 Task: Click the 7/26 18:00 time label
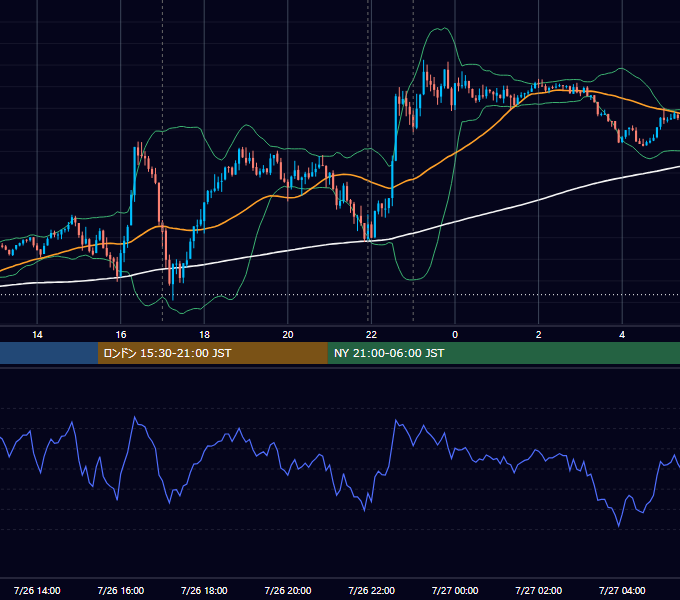coord(204,590)
